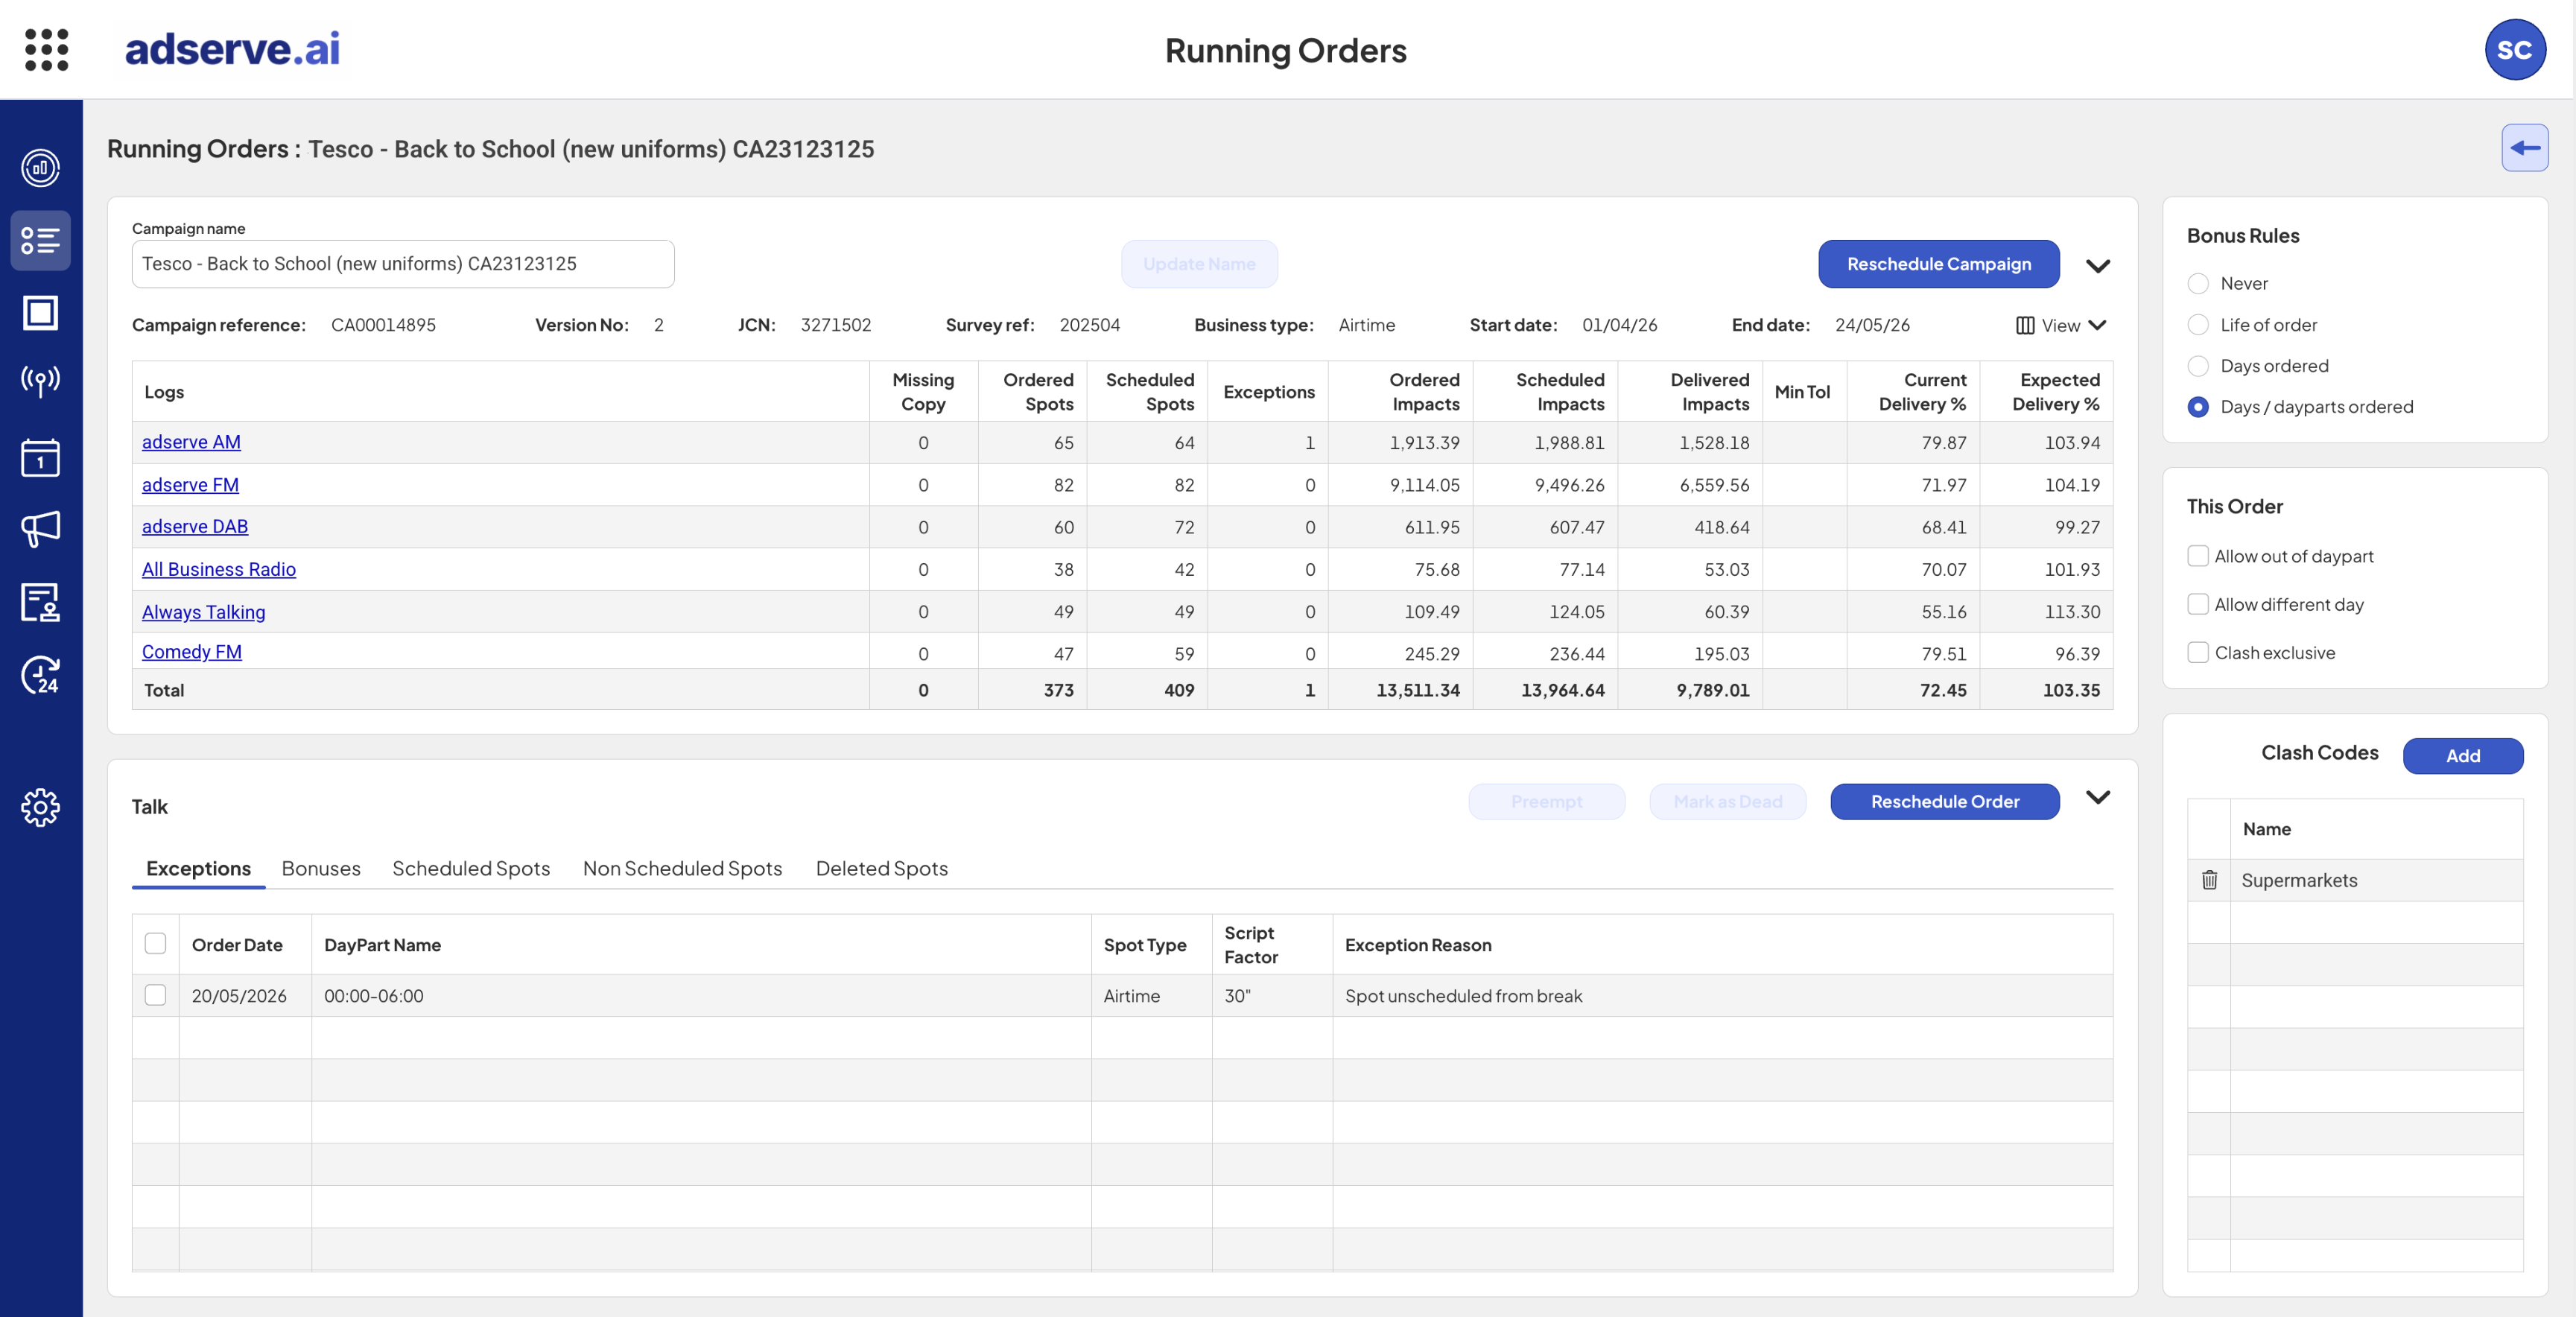Click the back arrow button
The width and height of the screenshot is (2576, 1317).
(2524, 148)
